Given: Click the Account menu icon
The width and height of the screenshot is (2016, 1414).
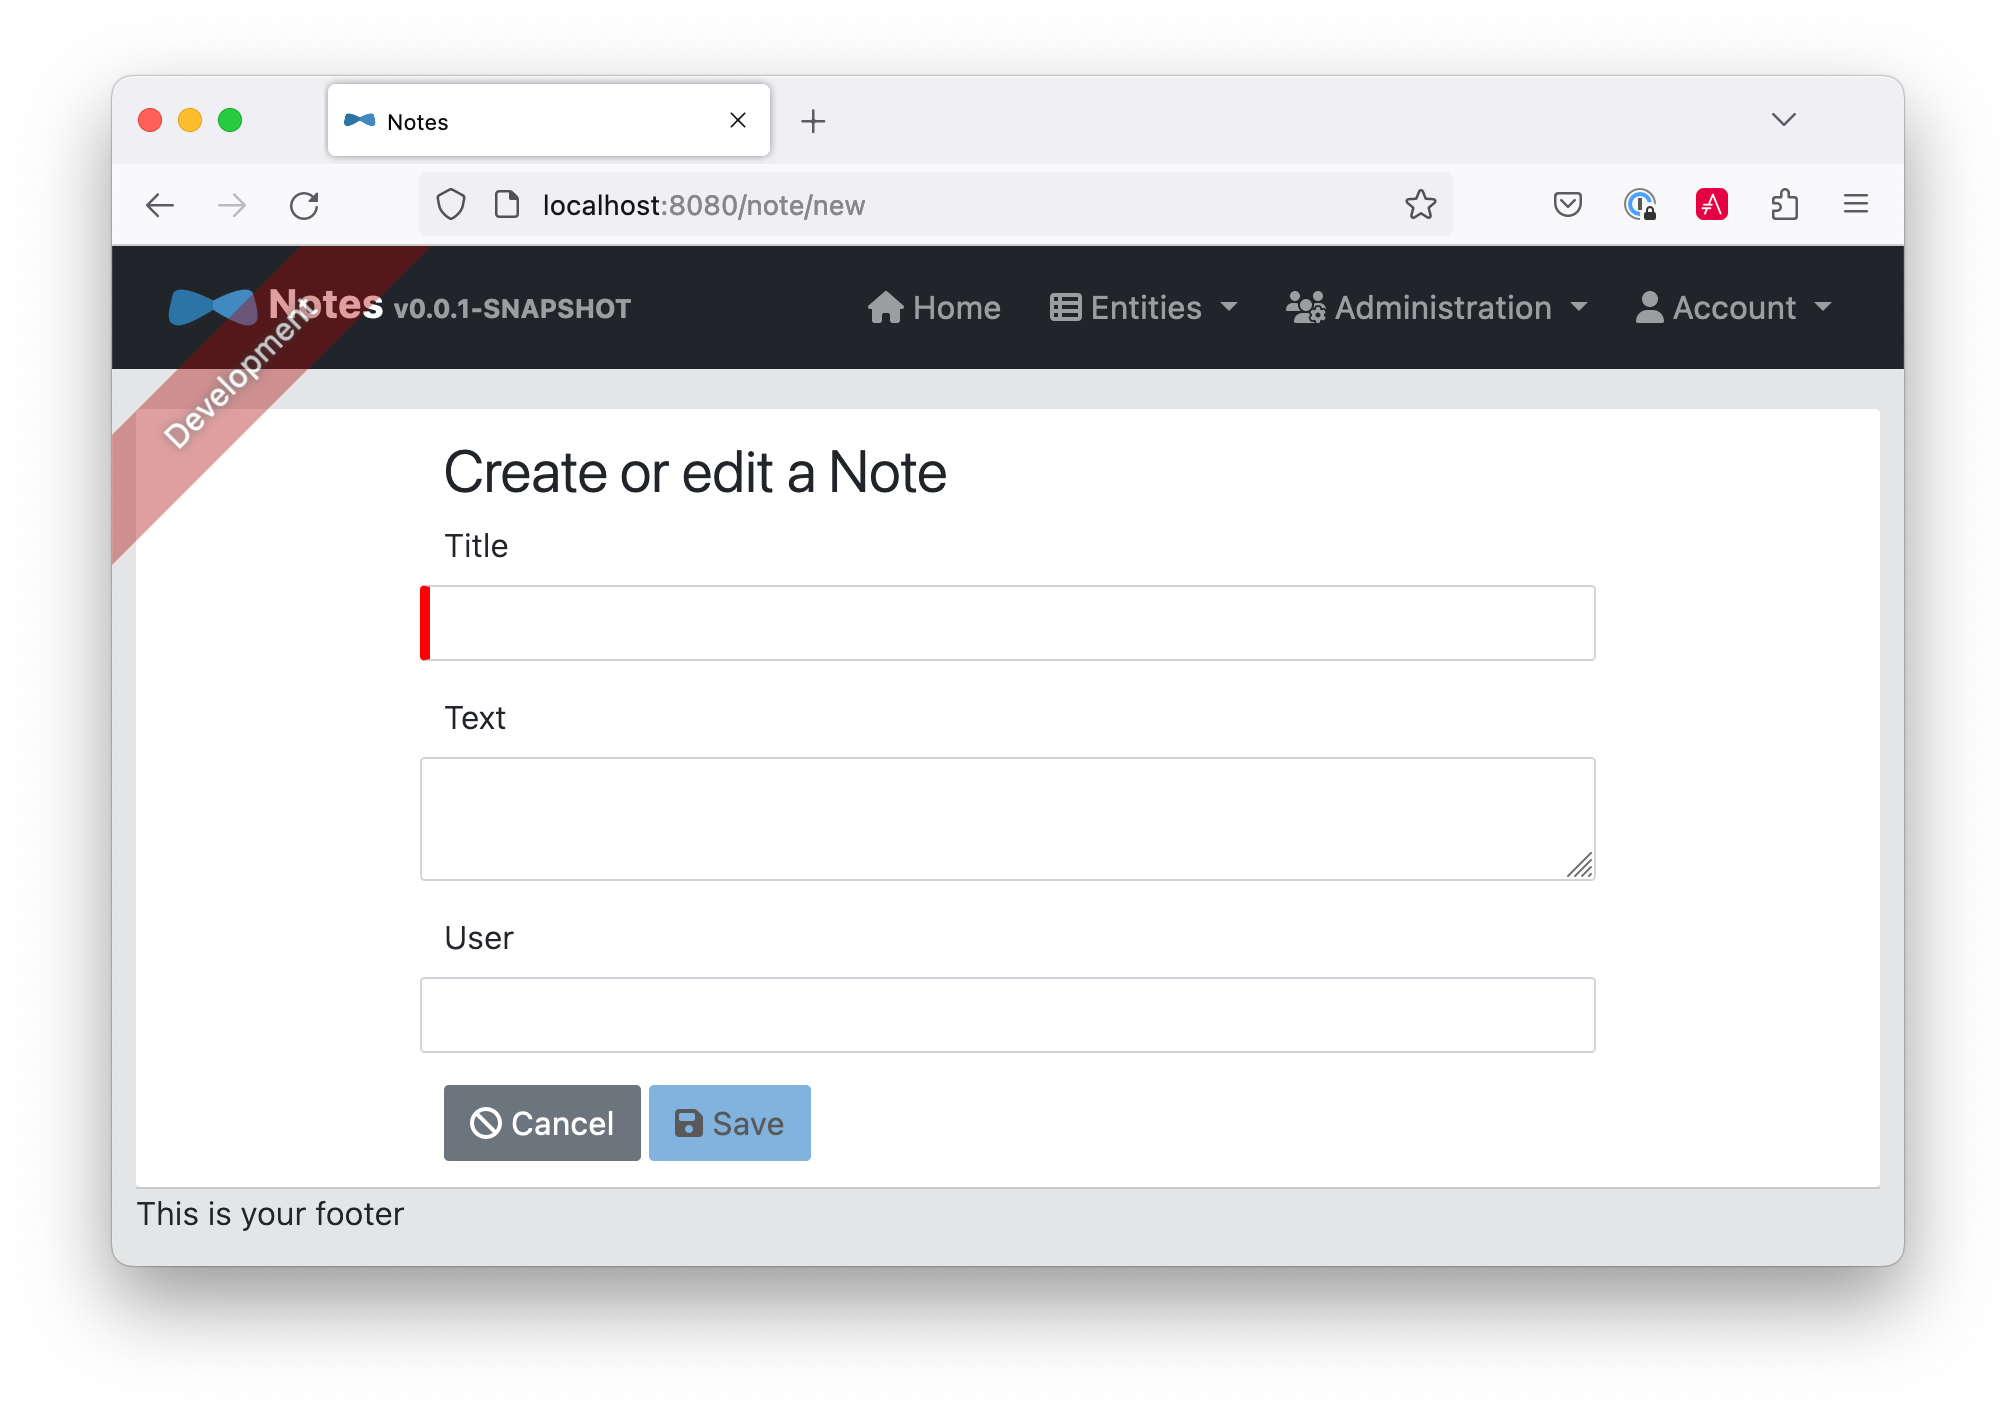Looking at the screenshot, I should point(1648,308).
